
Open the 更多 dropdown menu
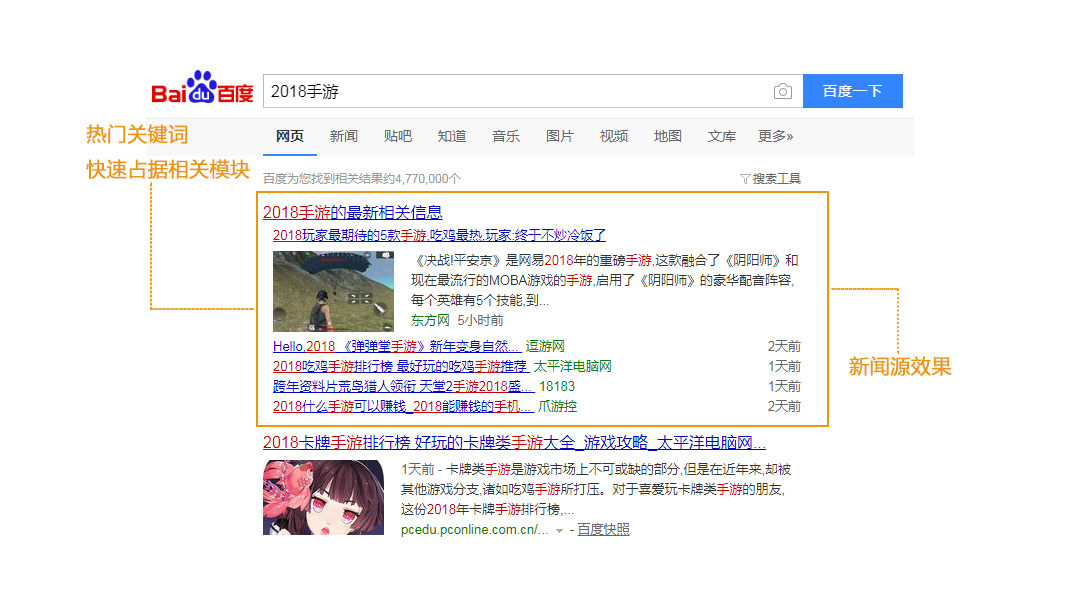777,137
